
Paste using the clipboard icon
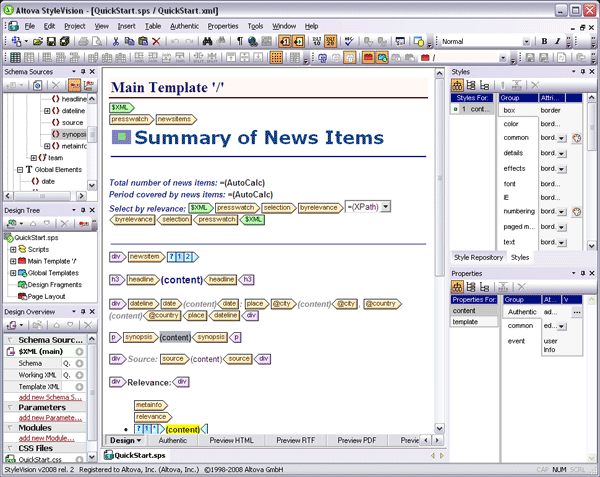(x=143, y=41)
